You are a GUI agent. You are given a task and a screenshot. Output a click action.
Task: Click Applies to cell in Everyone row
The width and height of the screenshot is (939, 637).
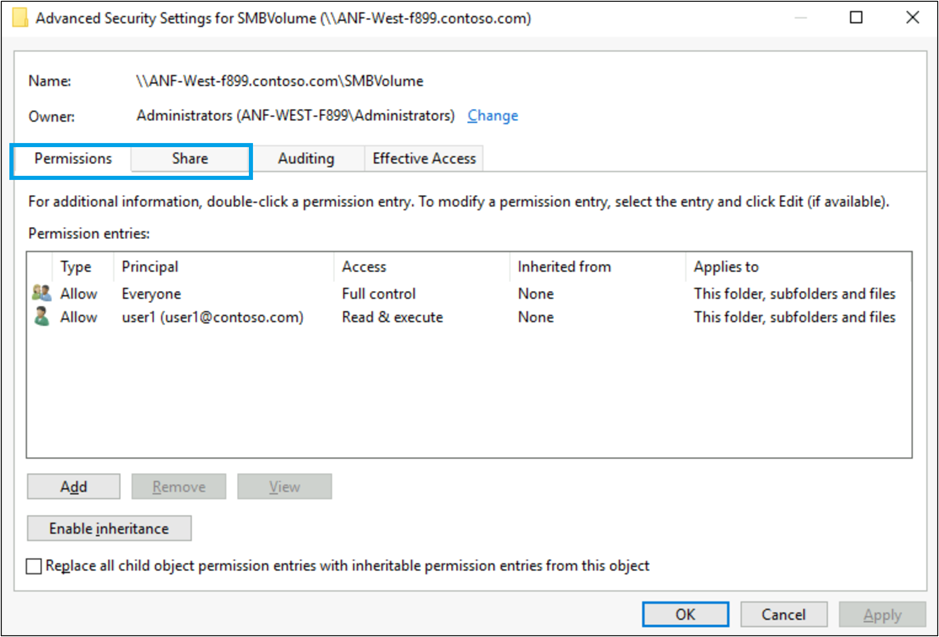point(795,294)
